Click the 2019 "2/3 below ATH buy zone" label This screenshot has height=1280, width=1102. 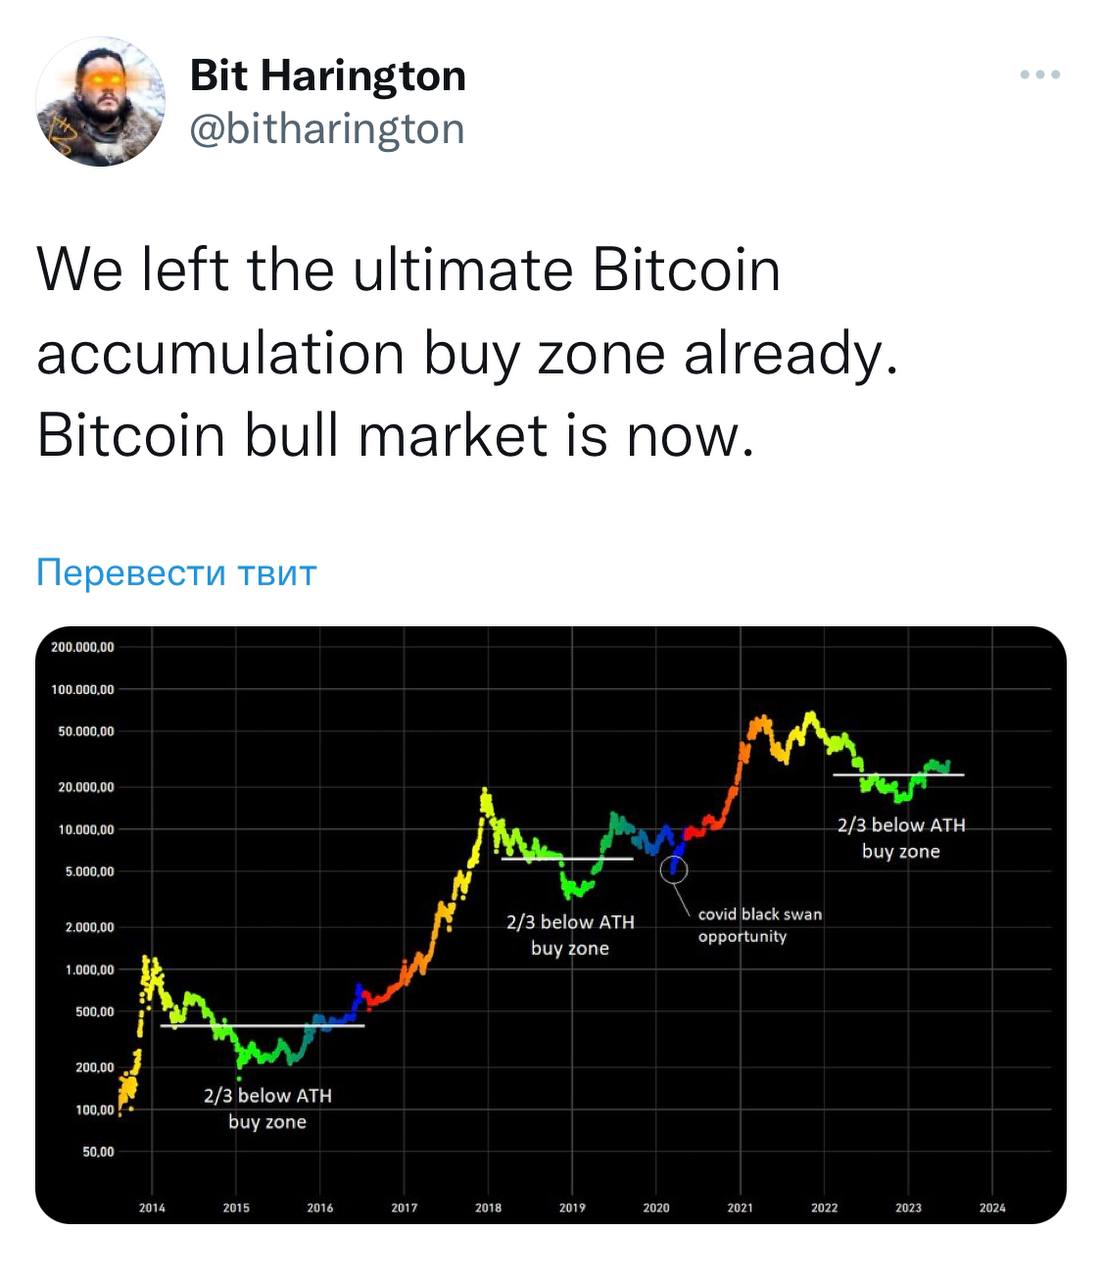coord(570,935)
